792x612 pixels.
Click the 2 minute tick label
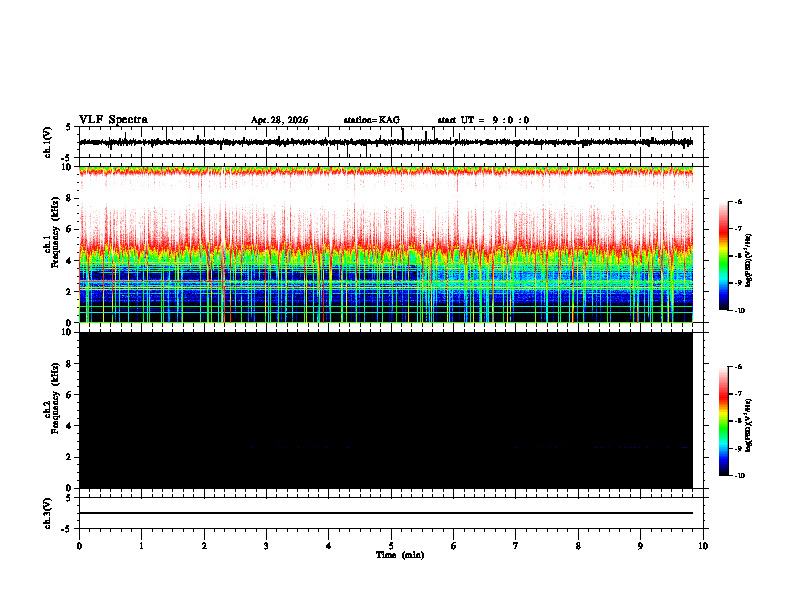pos(204,546)
